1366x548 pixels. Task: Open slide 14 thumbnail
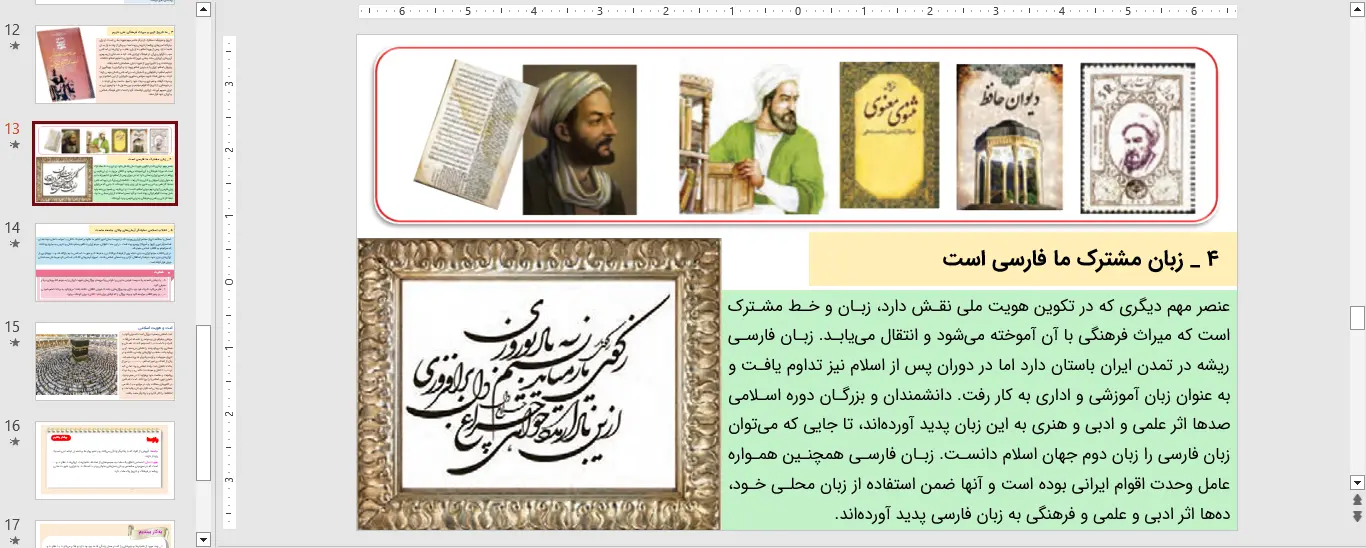[x=105, y=262]
